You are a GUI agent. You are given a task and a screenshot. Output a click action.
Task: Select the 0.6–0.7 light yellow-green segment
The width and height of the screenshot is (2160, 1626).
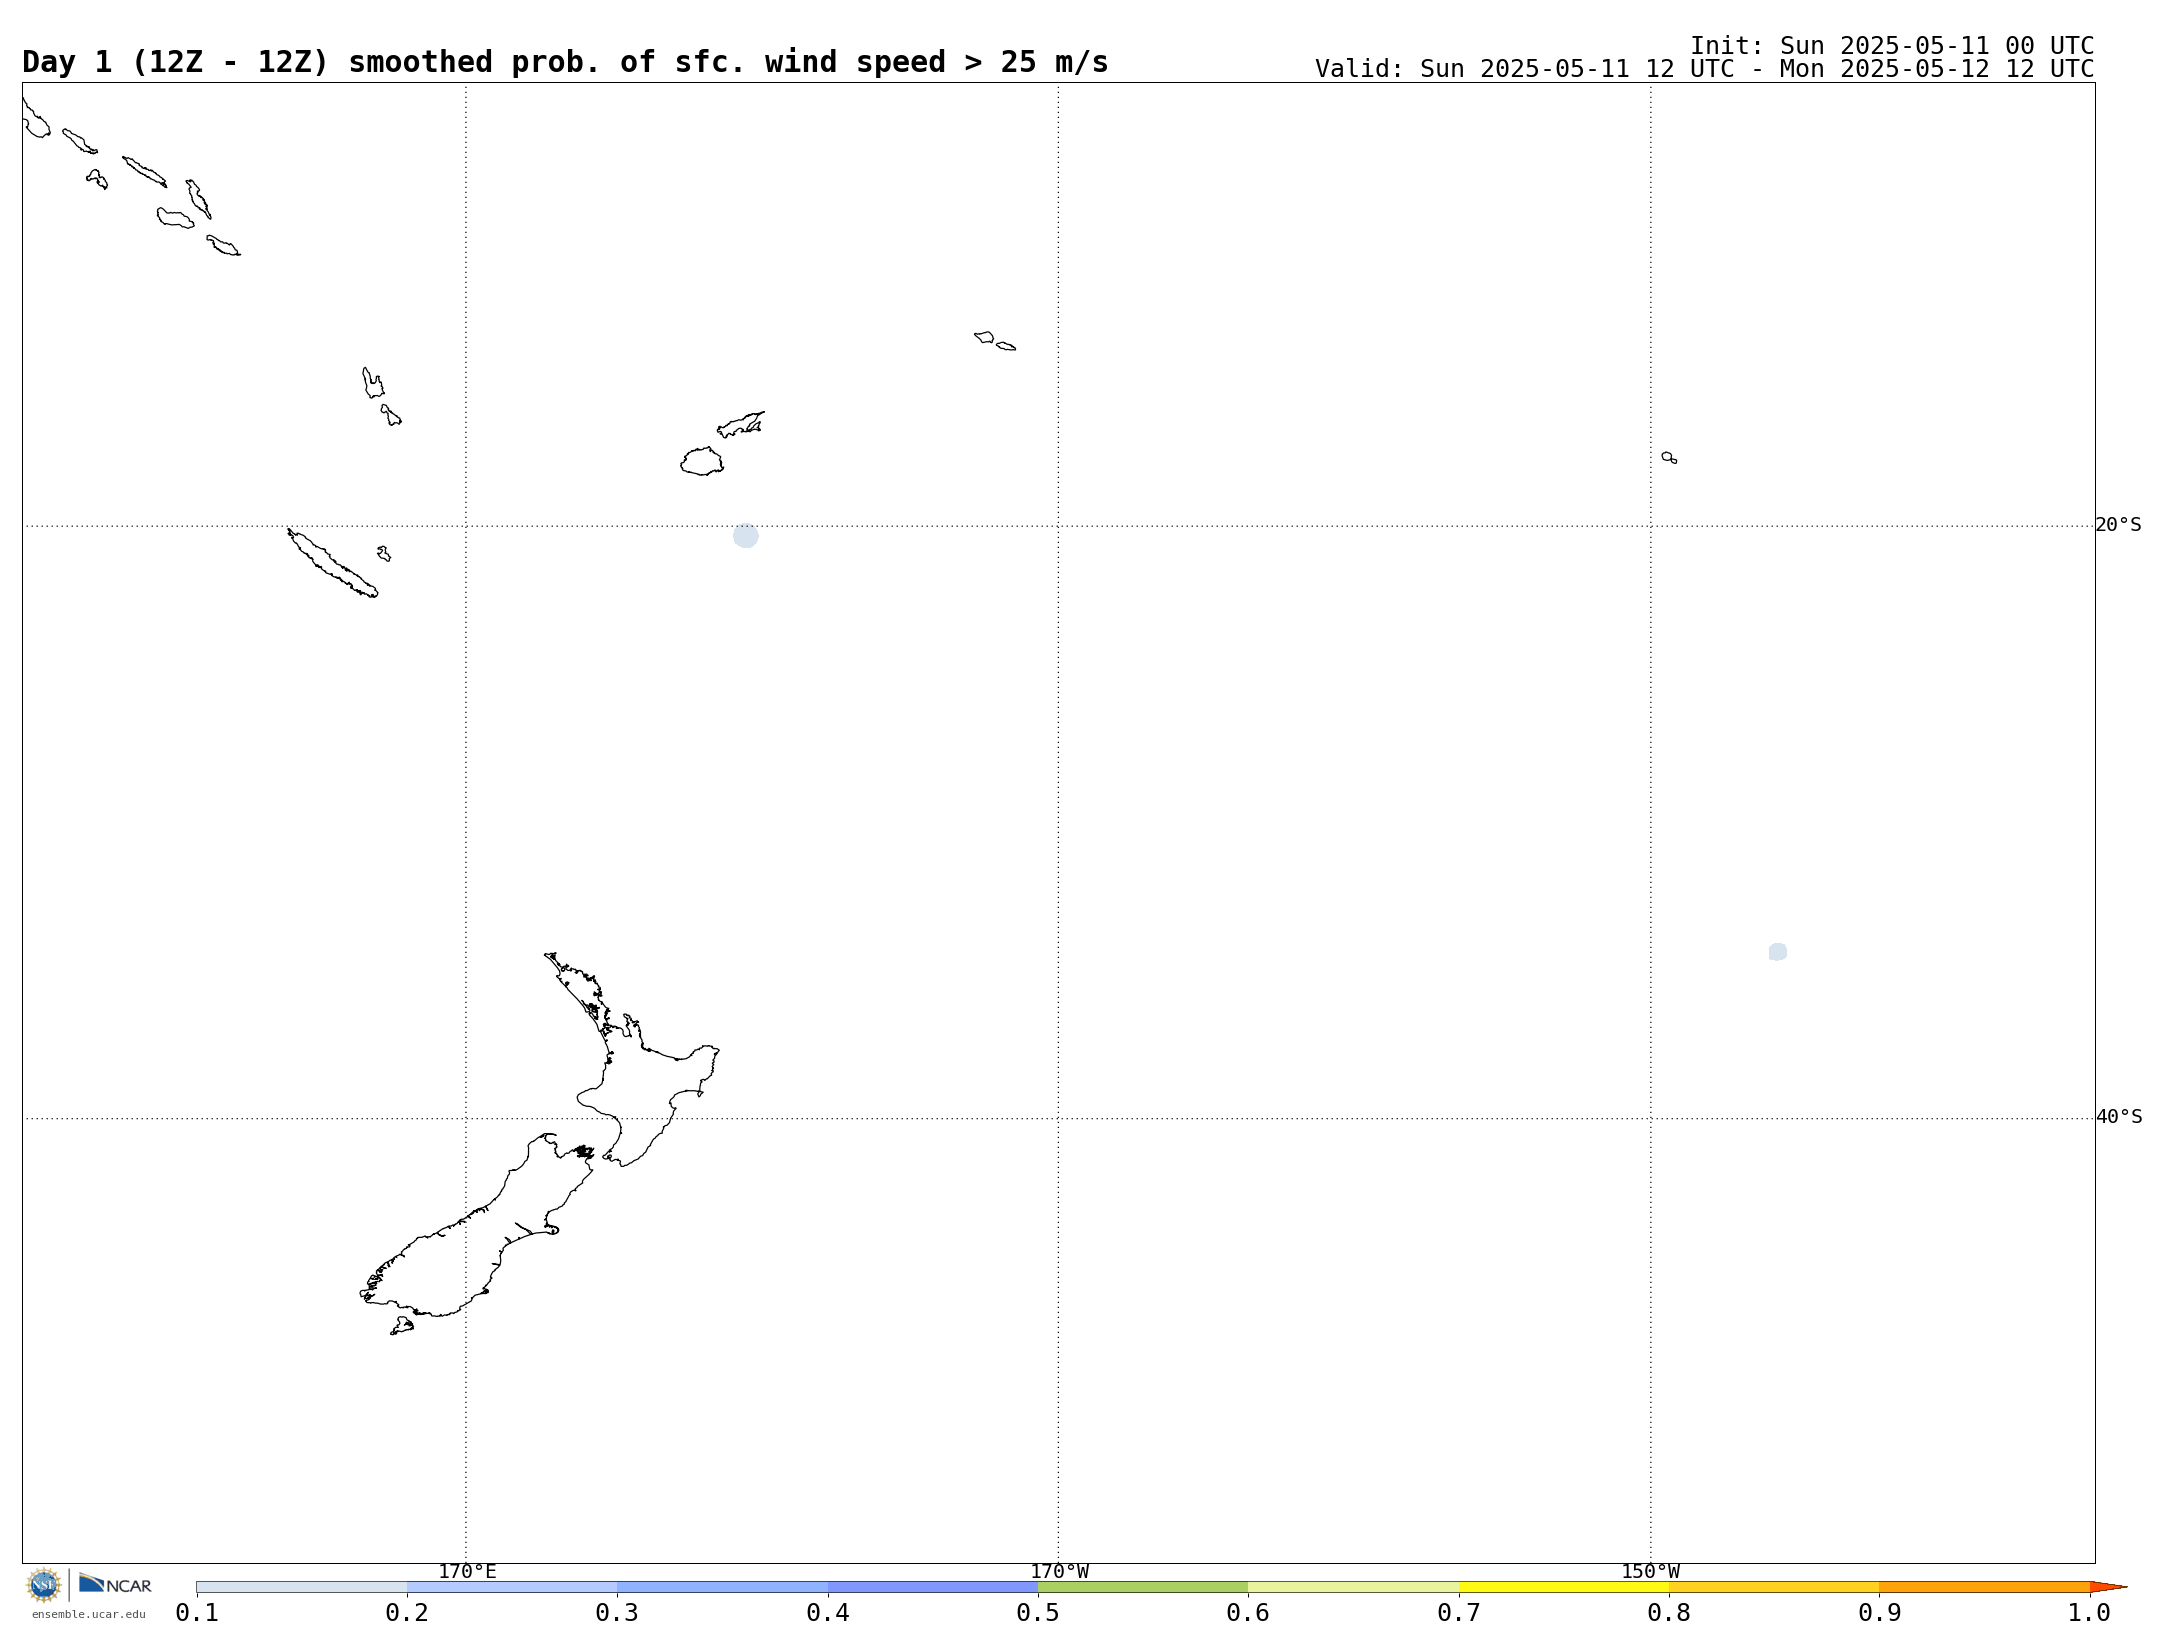(x=1353, y=1587)
